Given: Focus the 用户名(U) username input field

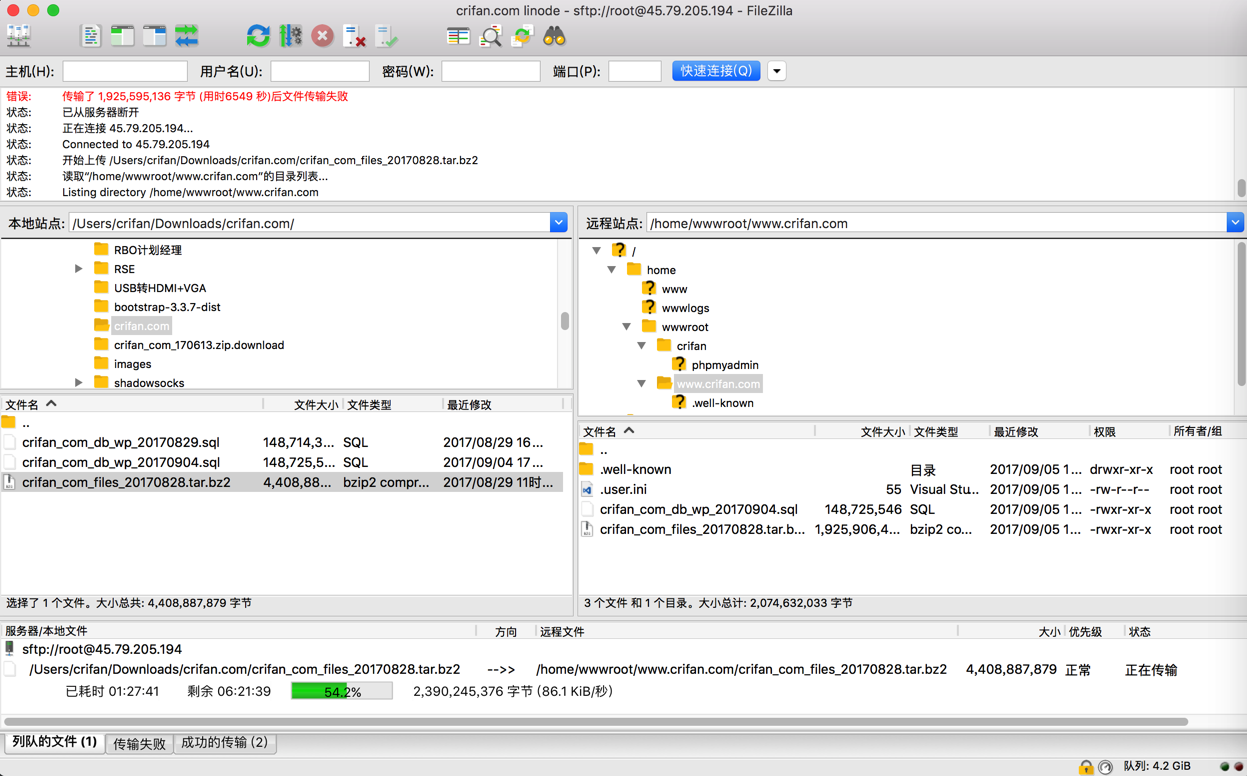Looking at the screenshot, I should (x=320, y=71).
